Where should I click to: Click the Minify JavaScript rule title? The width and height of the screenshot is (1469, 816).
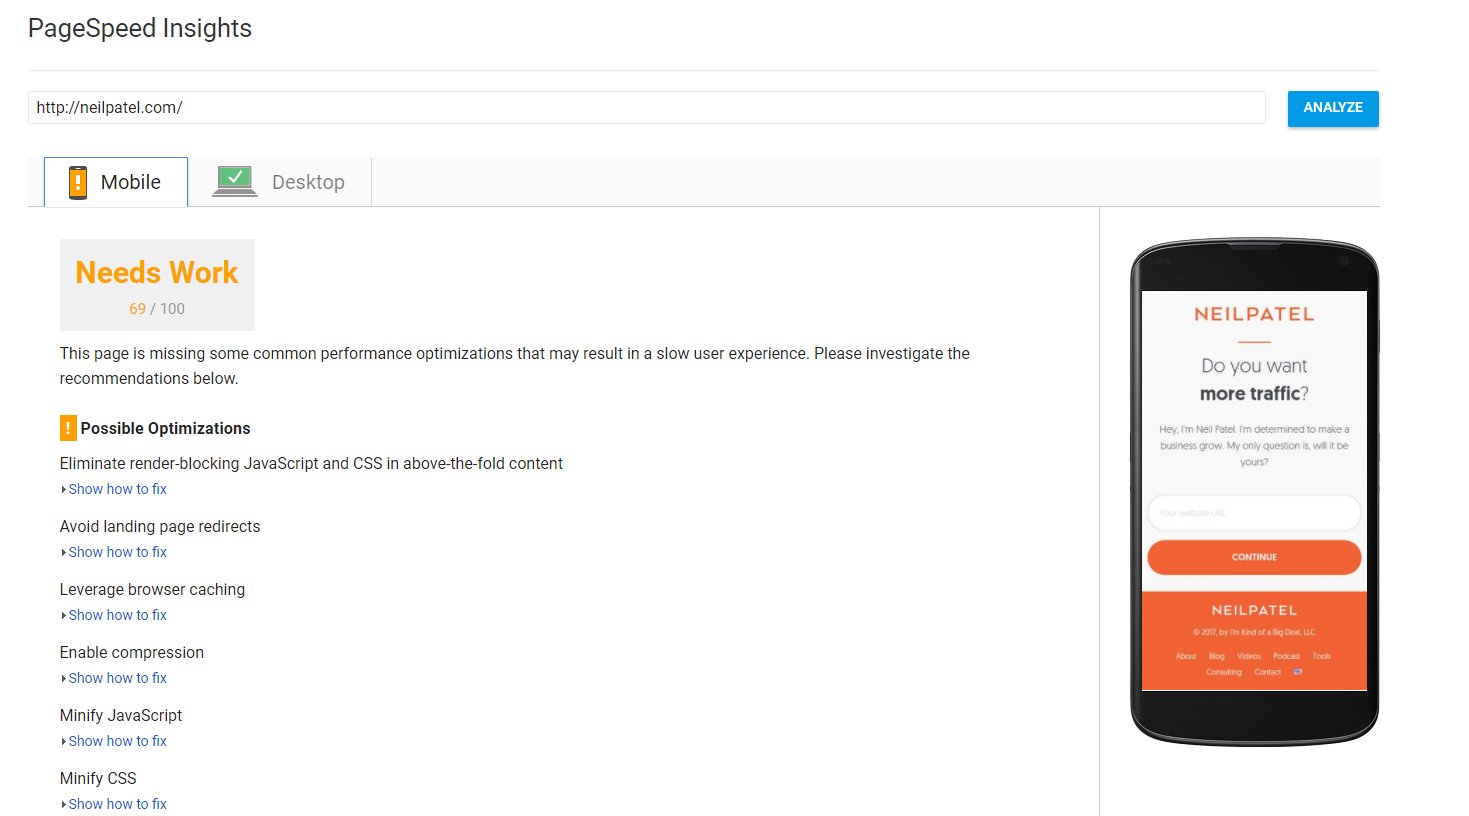point(121,716)
